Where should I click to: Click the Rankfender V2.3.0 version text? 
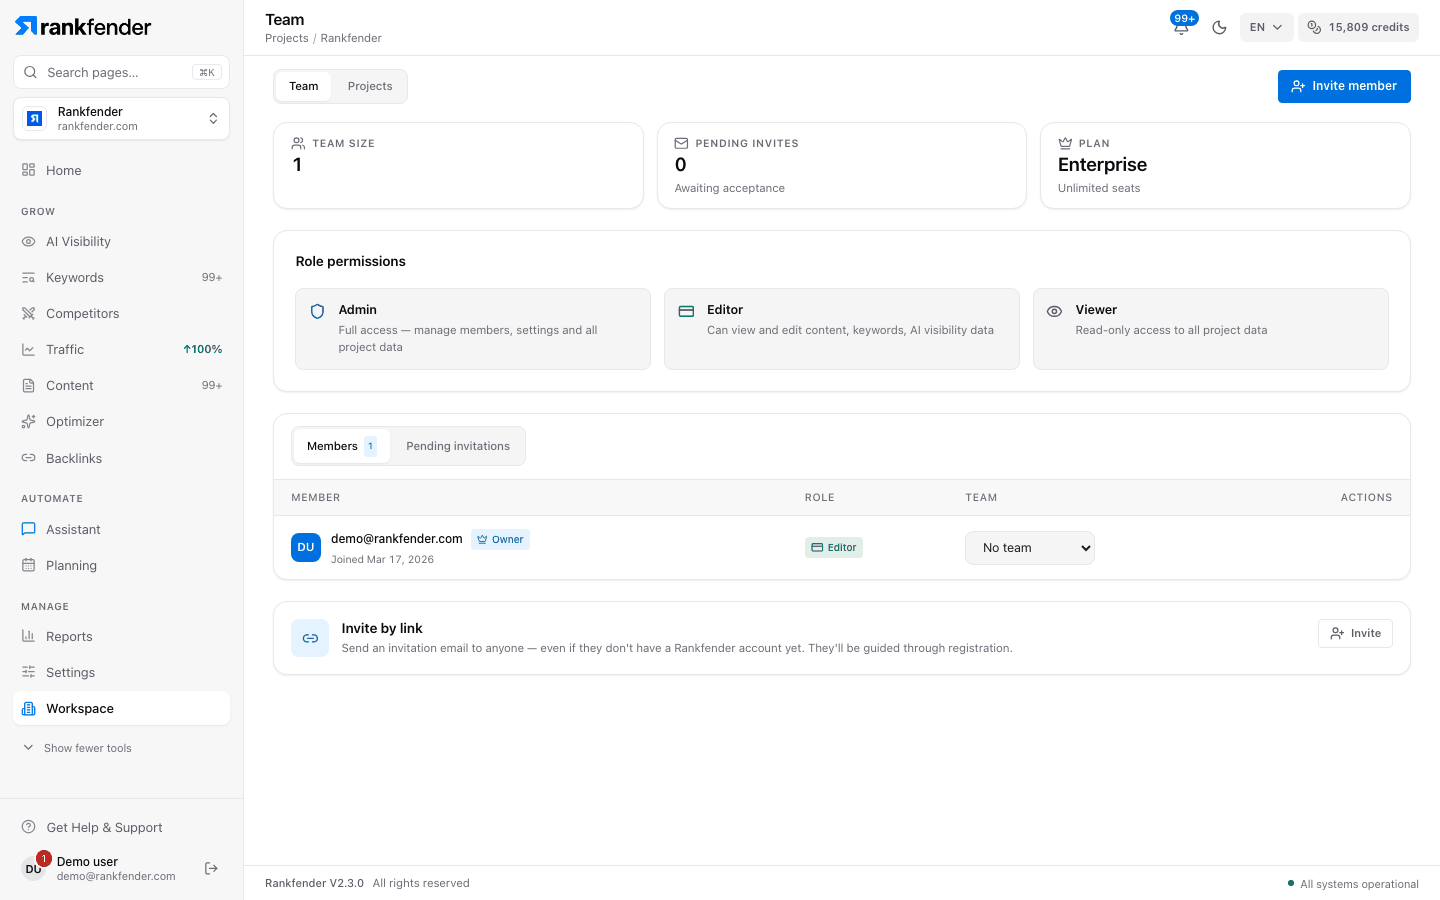coord(314,883)
